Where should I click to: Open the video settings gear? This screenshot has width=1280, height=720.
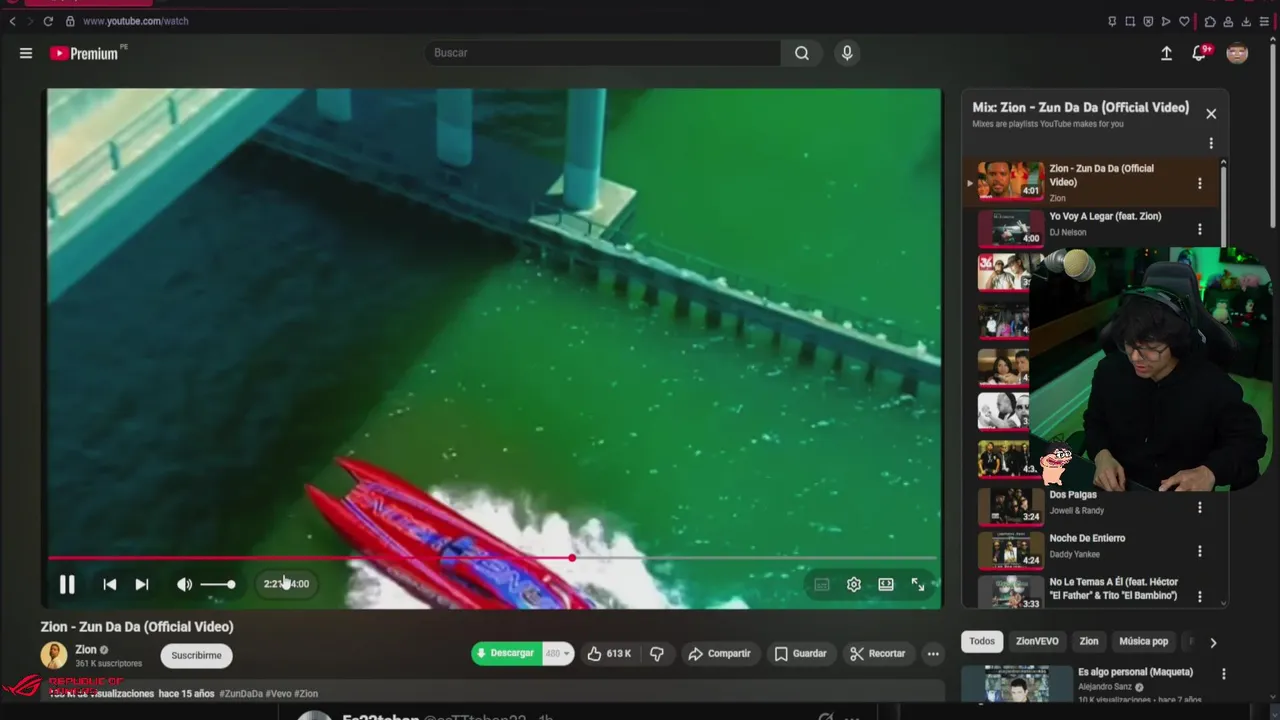tap(854, 585)
